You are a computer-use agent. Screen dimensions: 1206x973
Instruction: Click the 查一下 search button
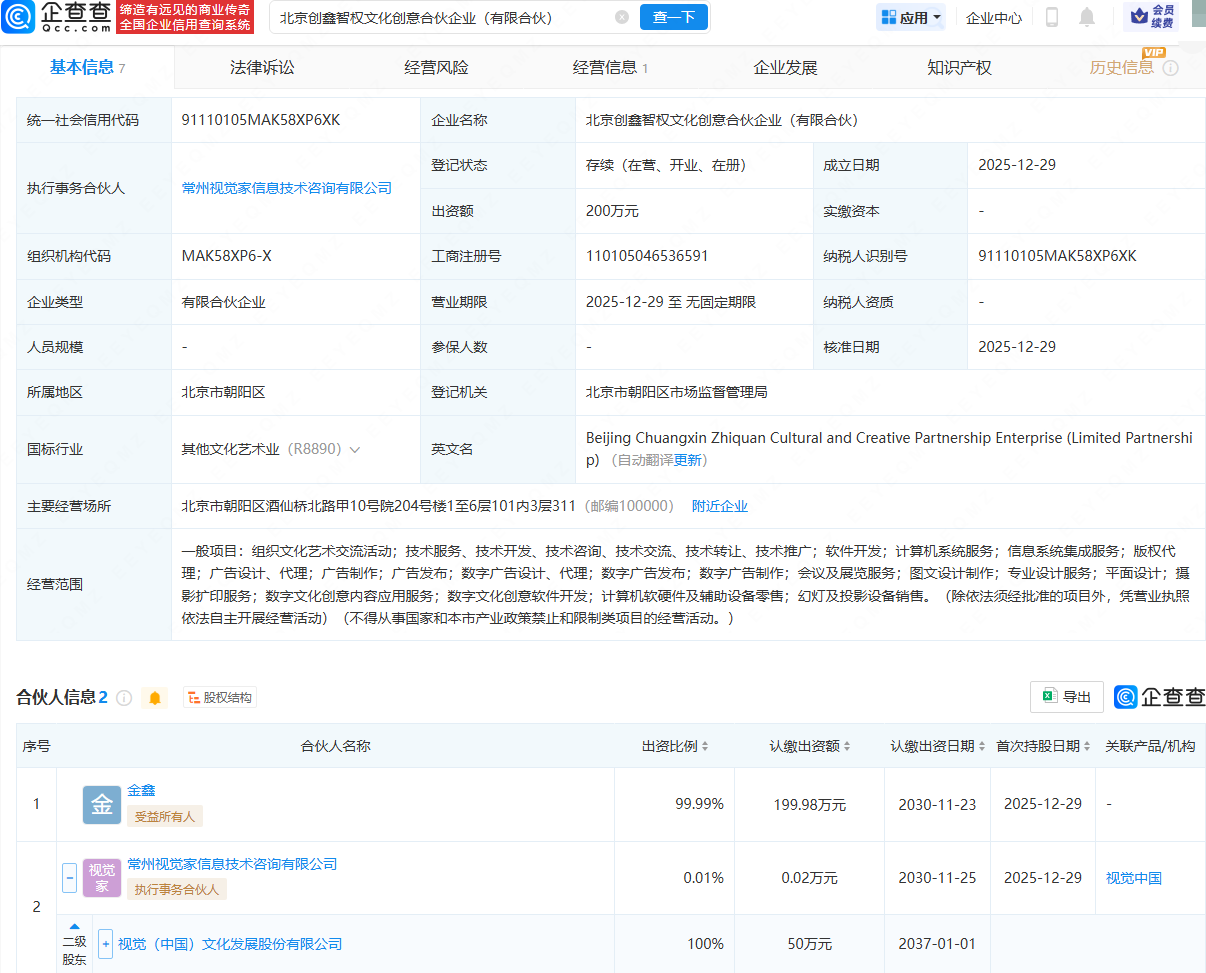673,17
